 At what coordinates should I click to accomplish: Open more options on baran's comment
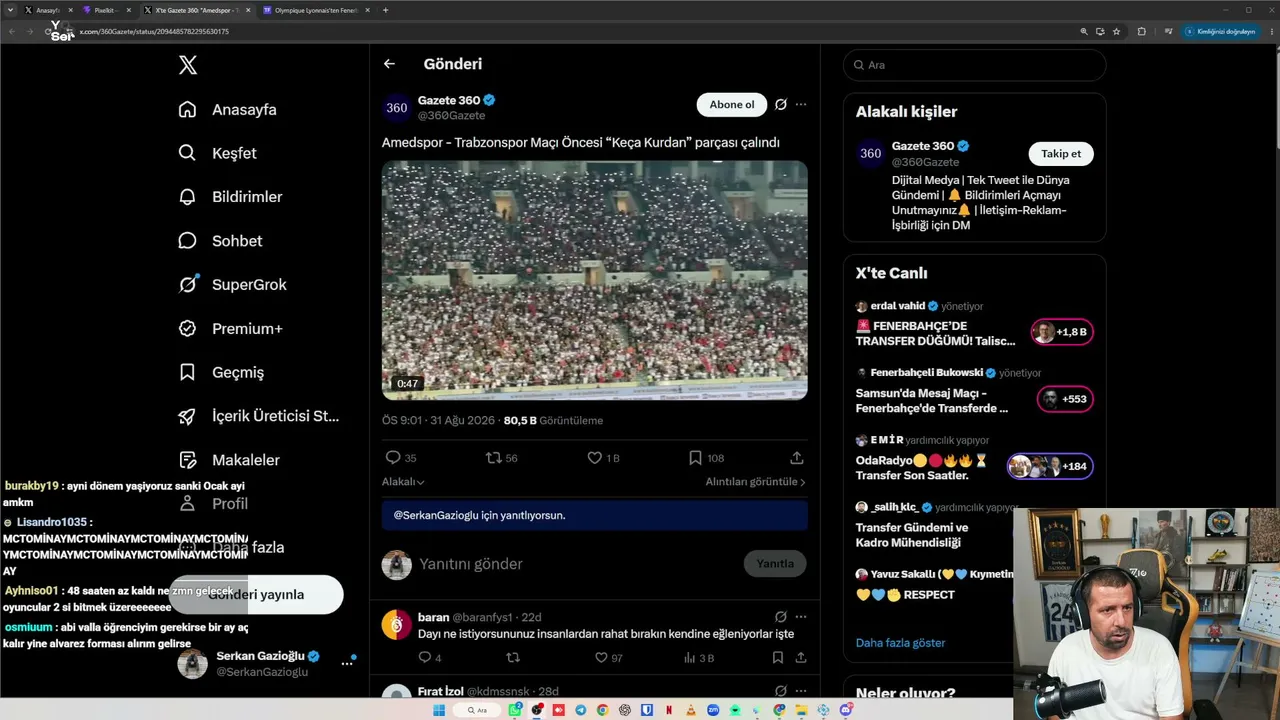pos(800,617)
